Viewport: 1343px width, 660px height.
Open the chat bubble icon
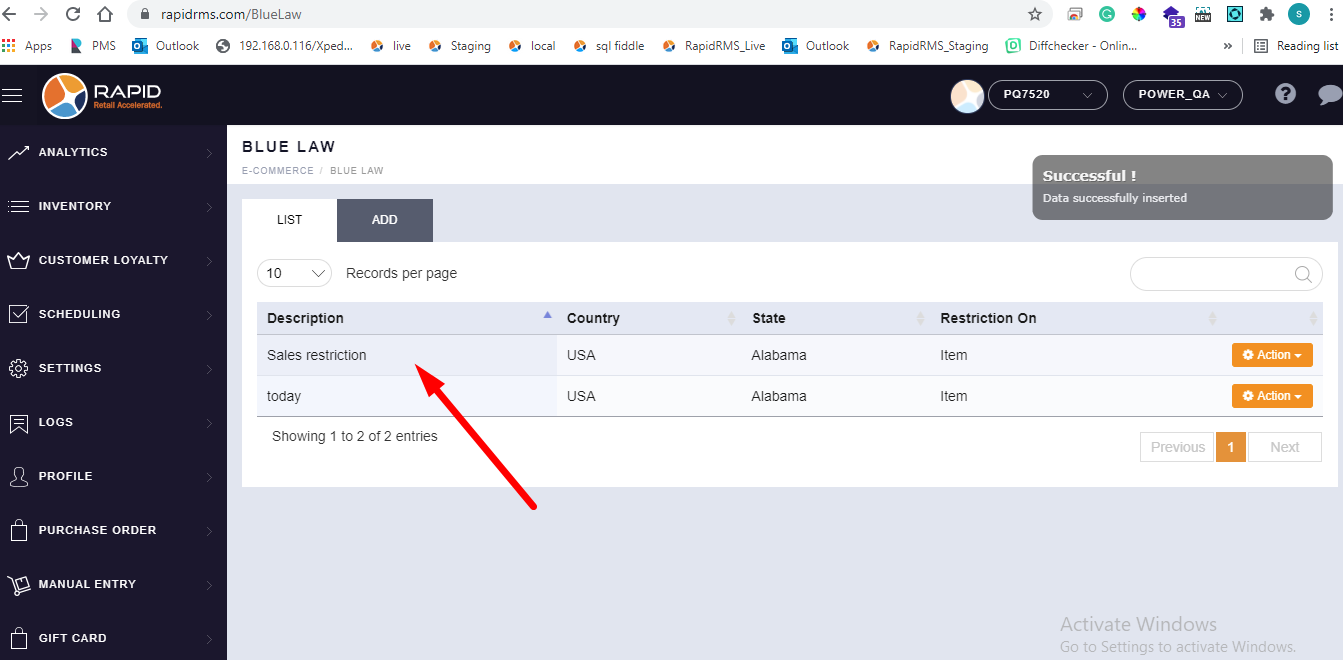[1329, 95]
